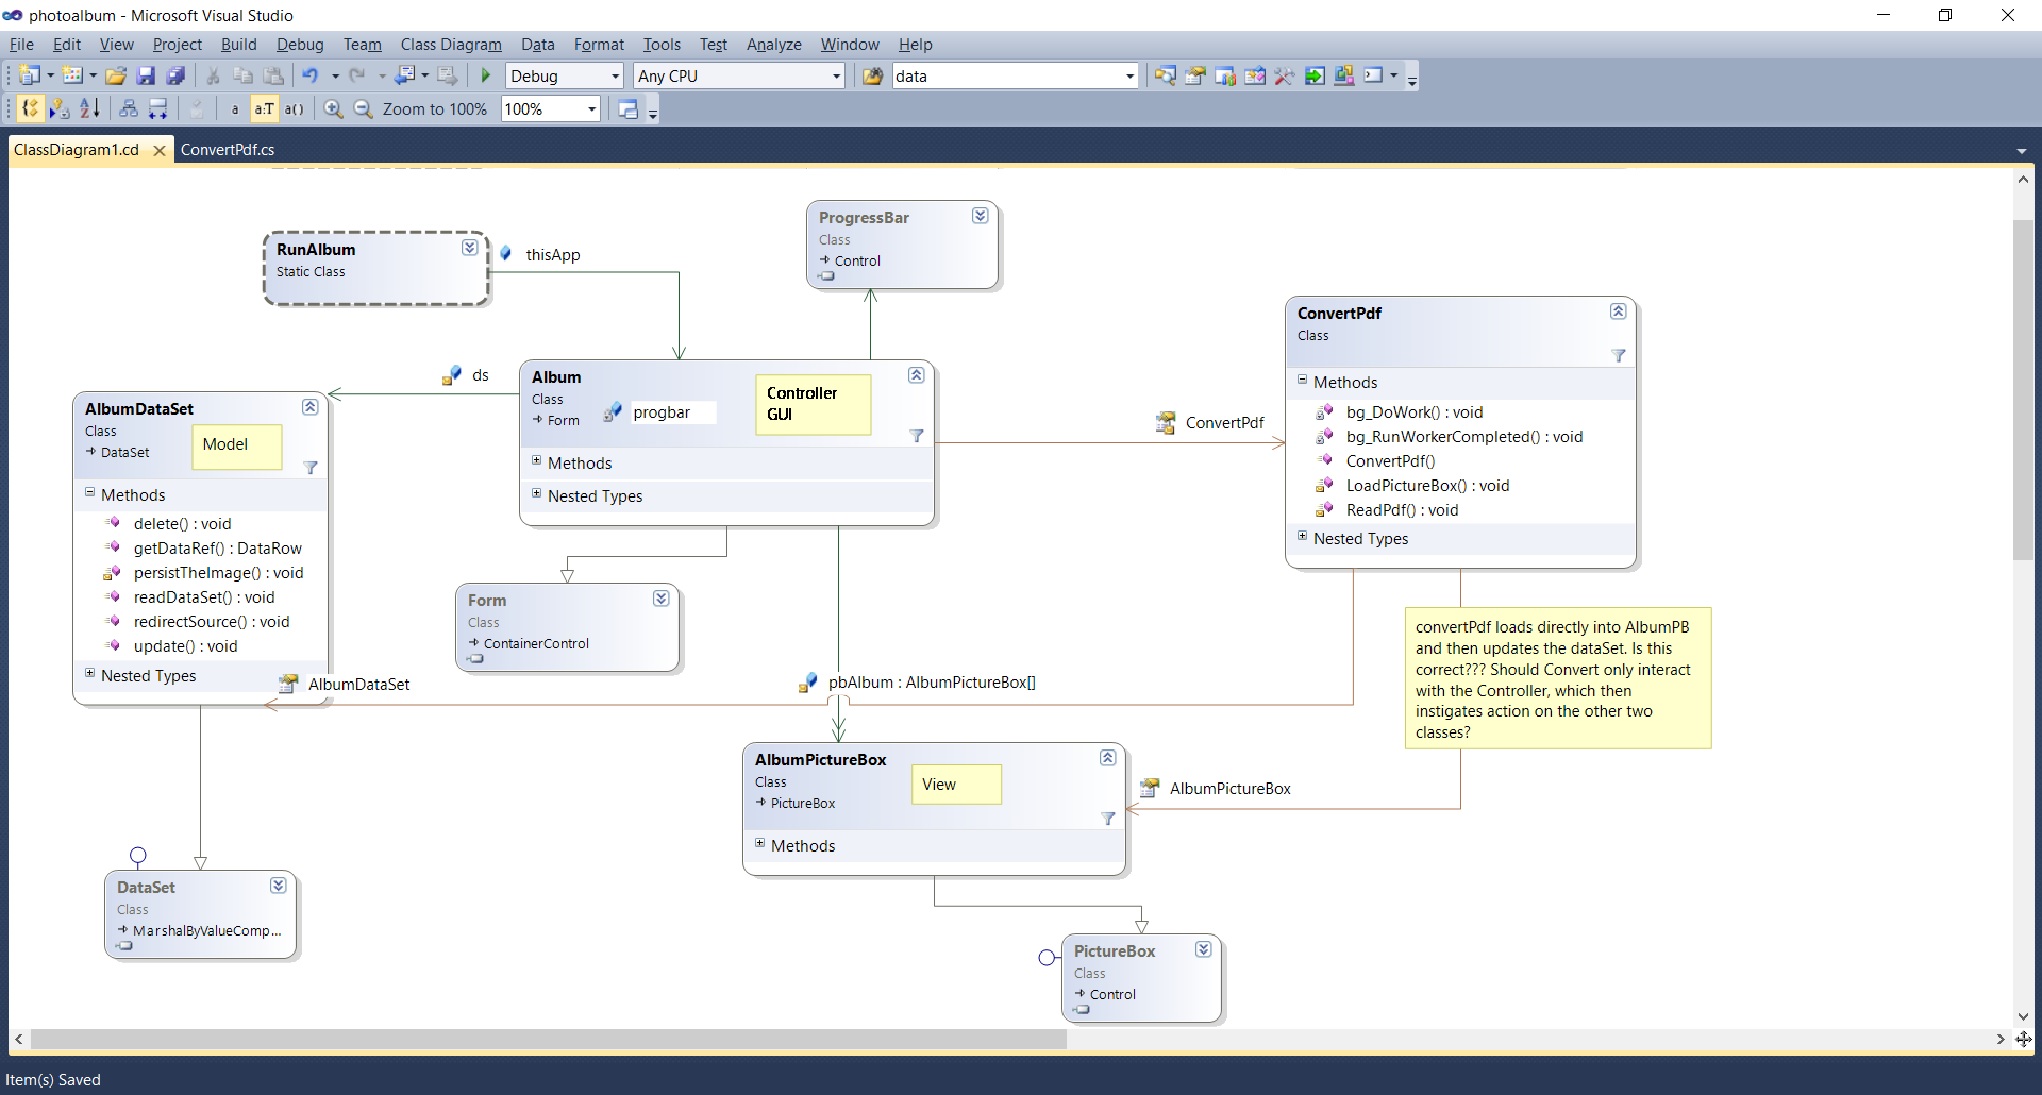Switch to the ConvertPdf.cs tab
The image size is (2042, 1095).
(x=227, y=150)
